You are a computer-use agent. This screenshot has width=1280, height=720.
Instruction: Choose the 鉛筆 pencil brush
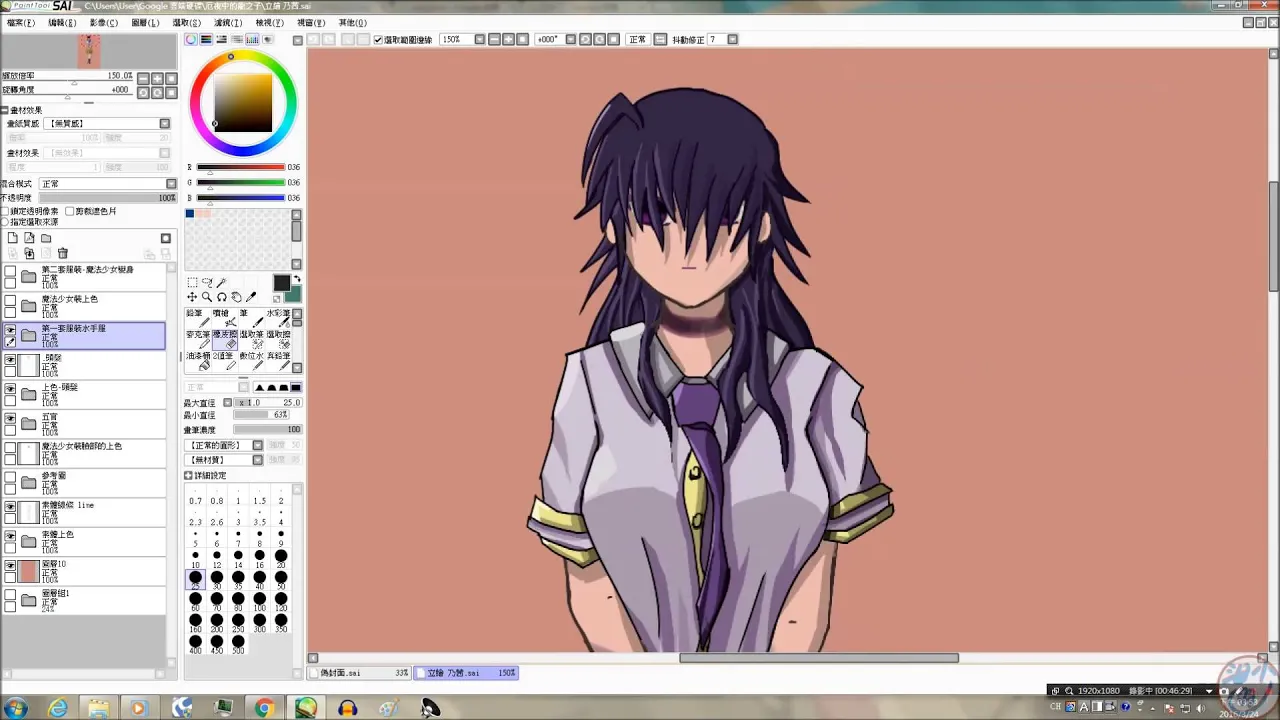pos(196,318)
